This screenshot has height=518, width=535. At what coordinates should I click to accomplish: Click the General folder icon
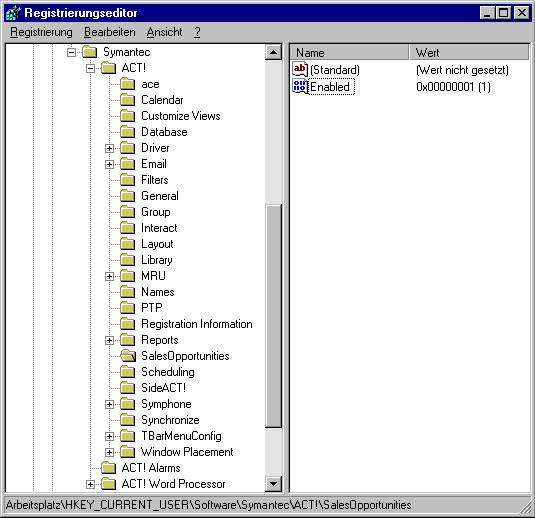(128, 196)
